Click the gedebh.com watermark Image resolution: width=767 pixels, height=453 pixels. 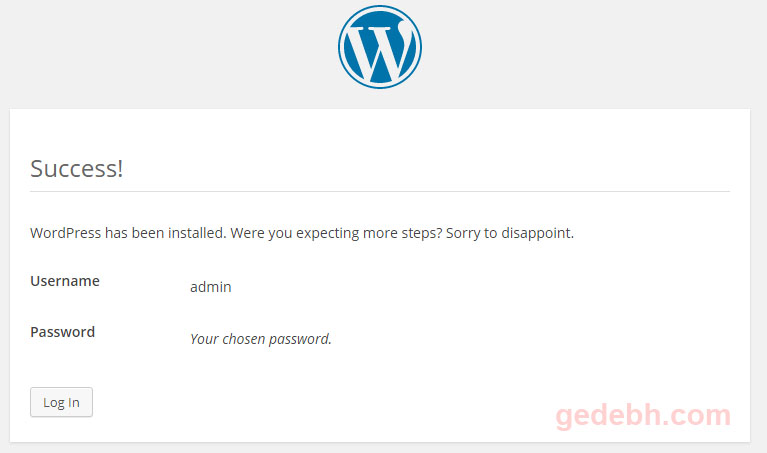tap(643, 416)
